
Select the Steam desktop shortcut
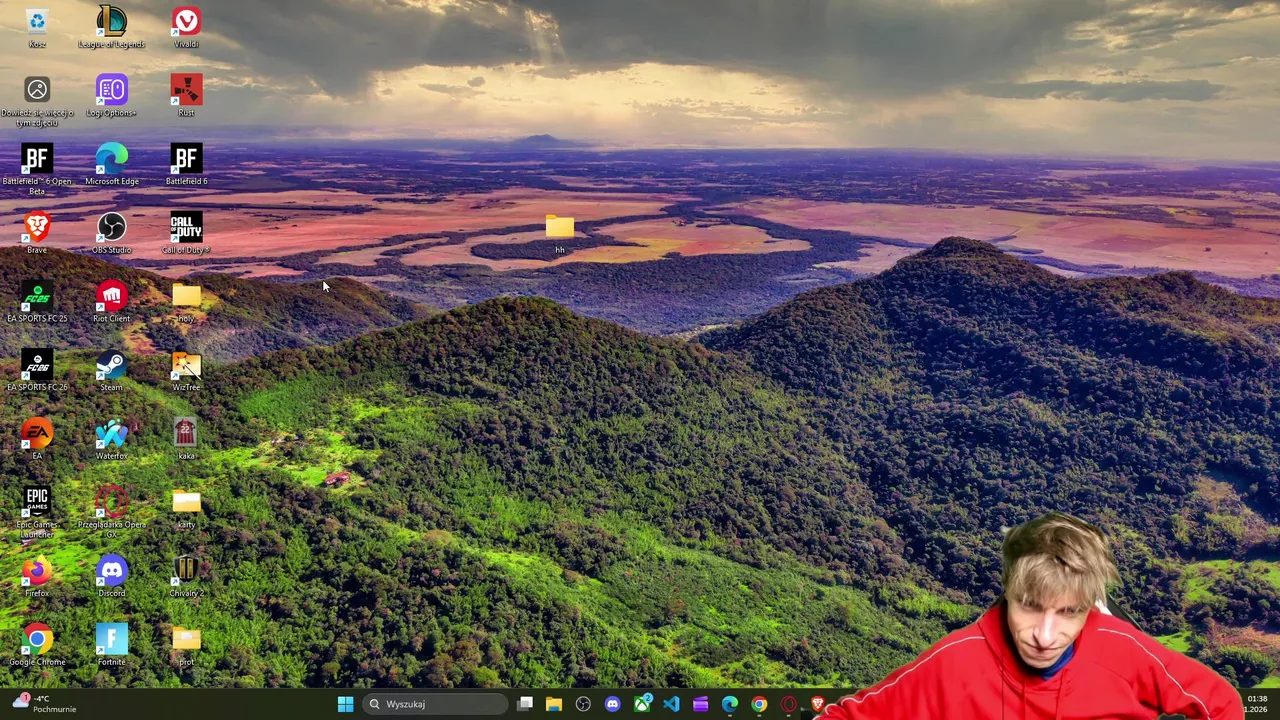[x=111, y=371]
